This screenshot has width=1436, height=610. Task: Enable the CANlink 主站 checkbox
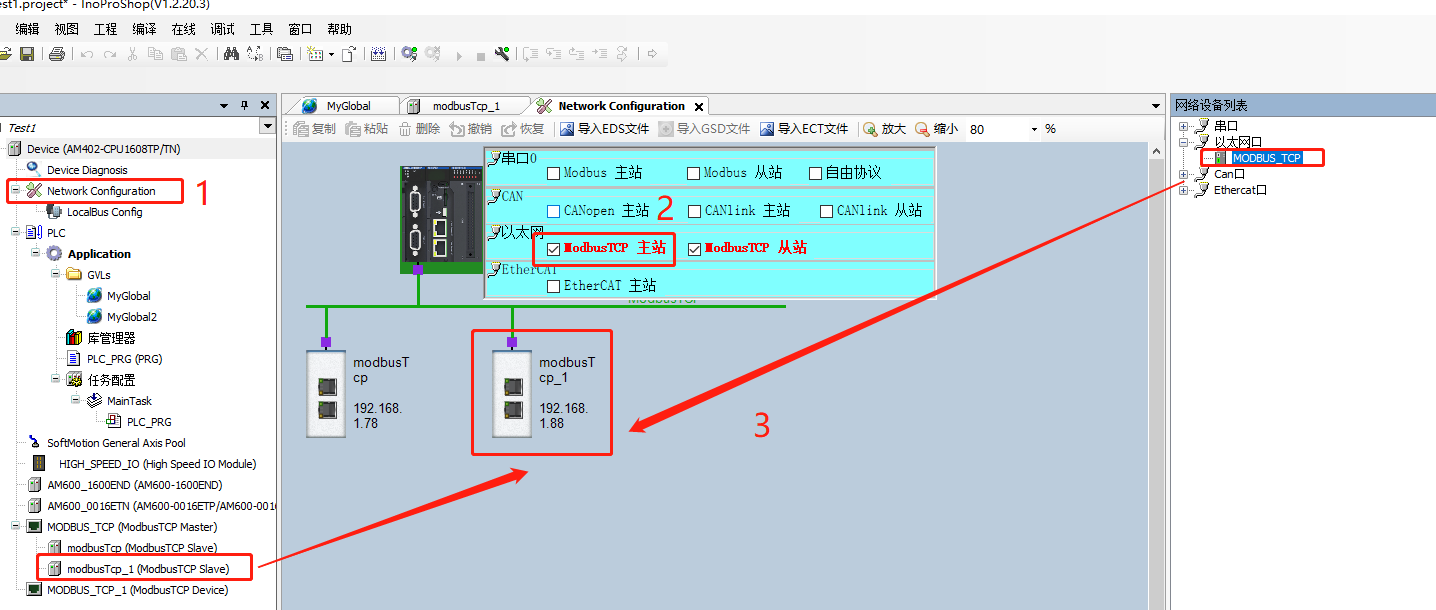tap(693, 211)
